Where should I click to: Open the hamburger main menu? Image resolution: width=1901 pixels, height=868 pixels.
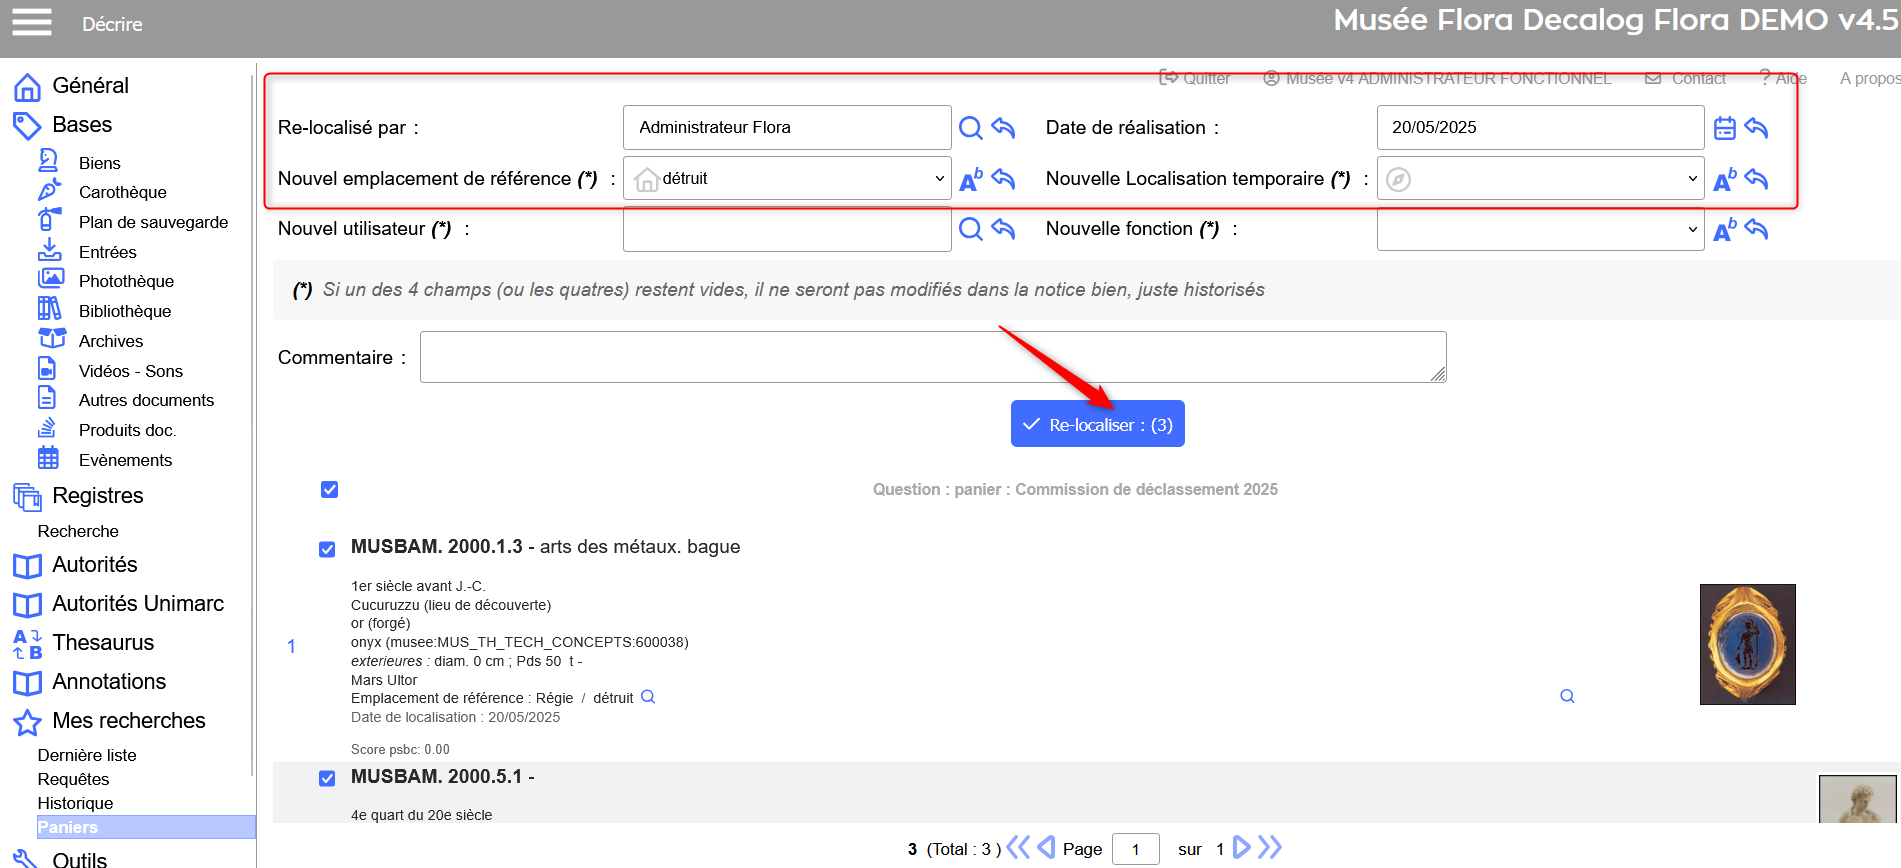(x=31, y=22)
